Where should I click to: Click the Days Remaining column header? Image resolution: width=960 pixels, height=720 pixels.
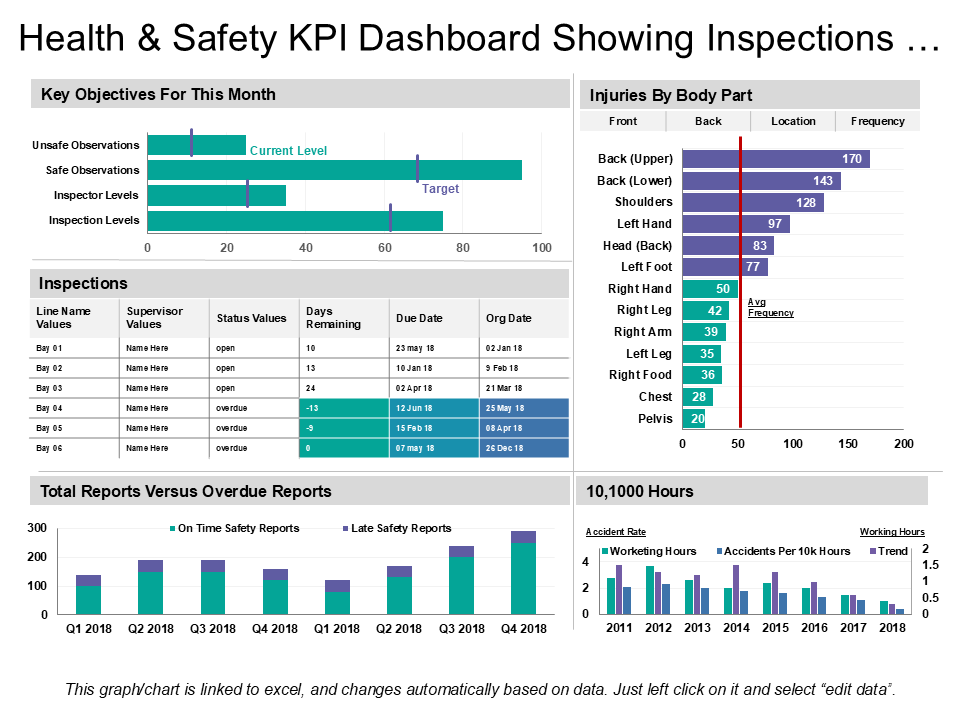pos(344,318)
